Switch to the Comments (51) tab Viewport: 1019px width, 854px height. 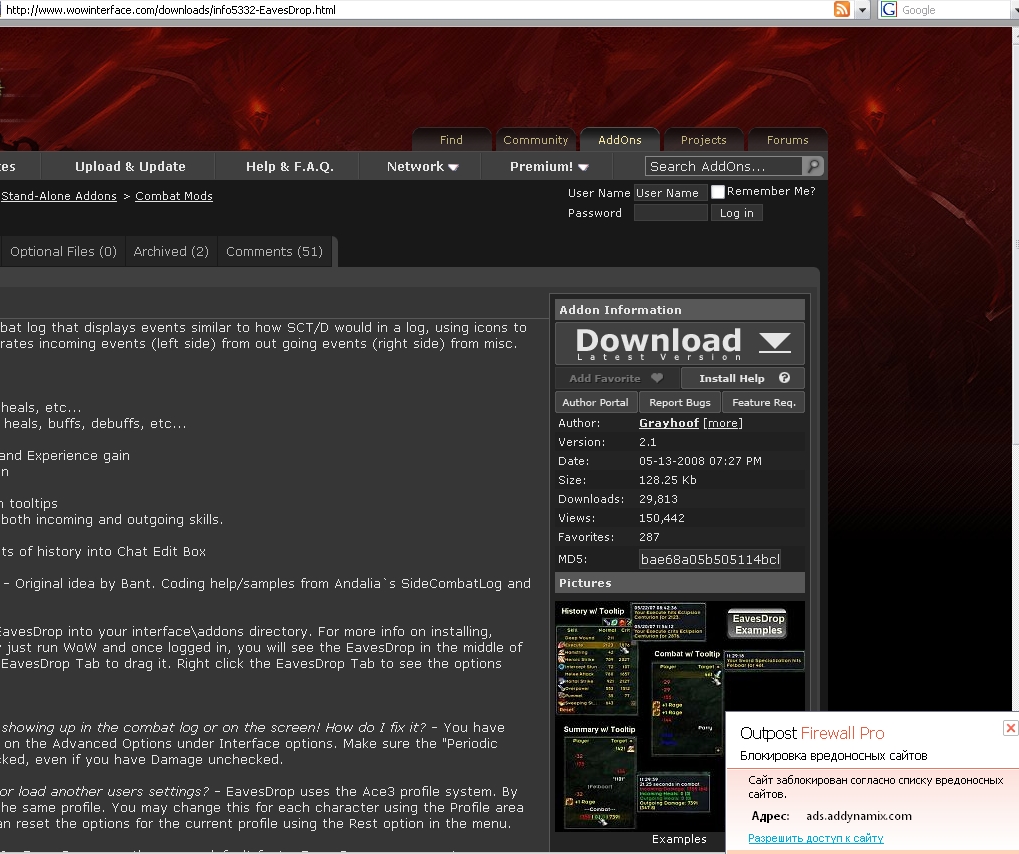(x=274, y=252)
